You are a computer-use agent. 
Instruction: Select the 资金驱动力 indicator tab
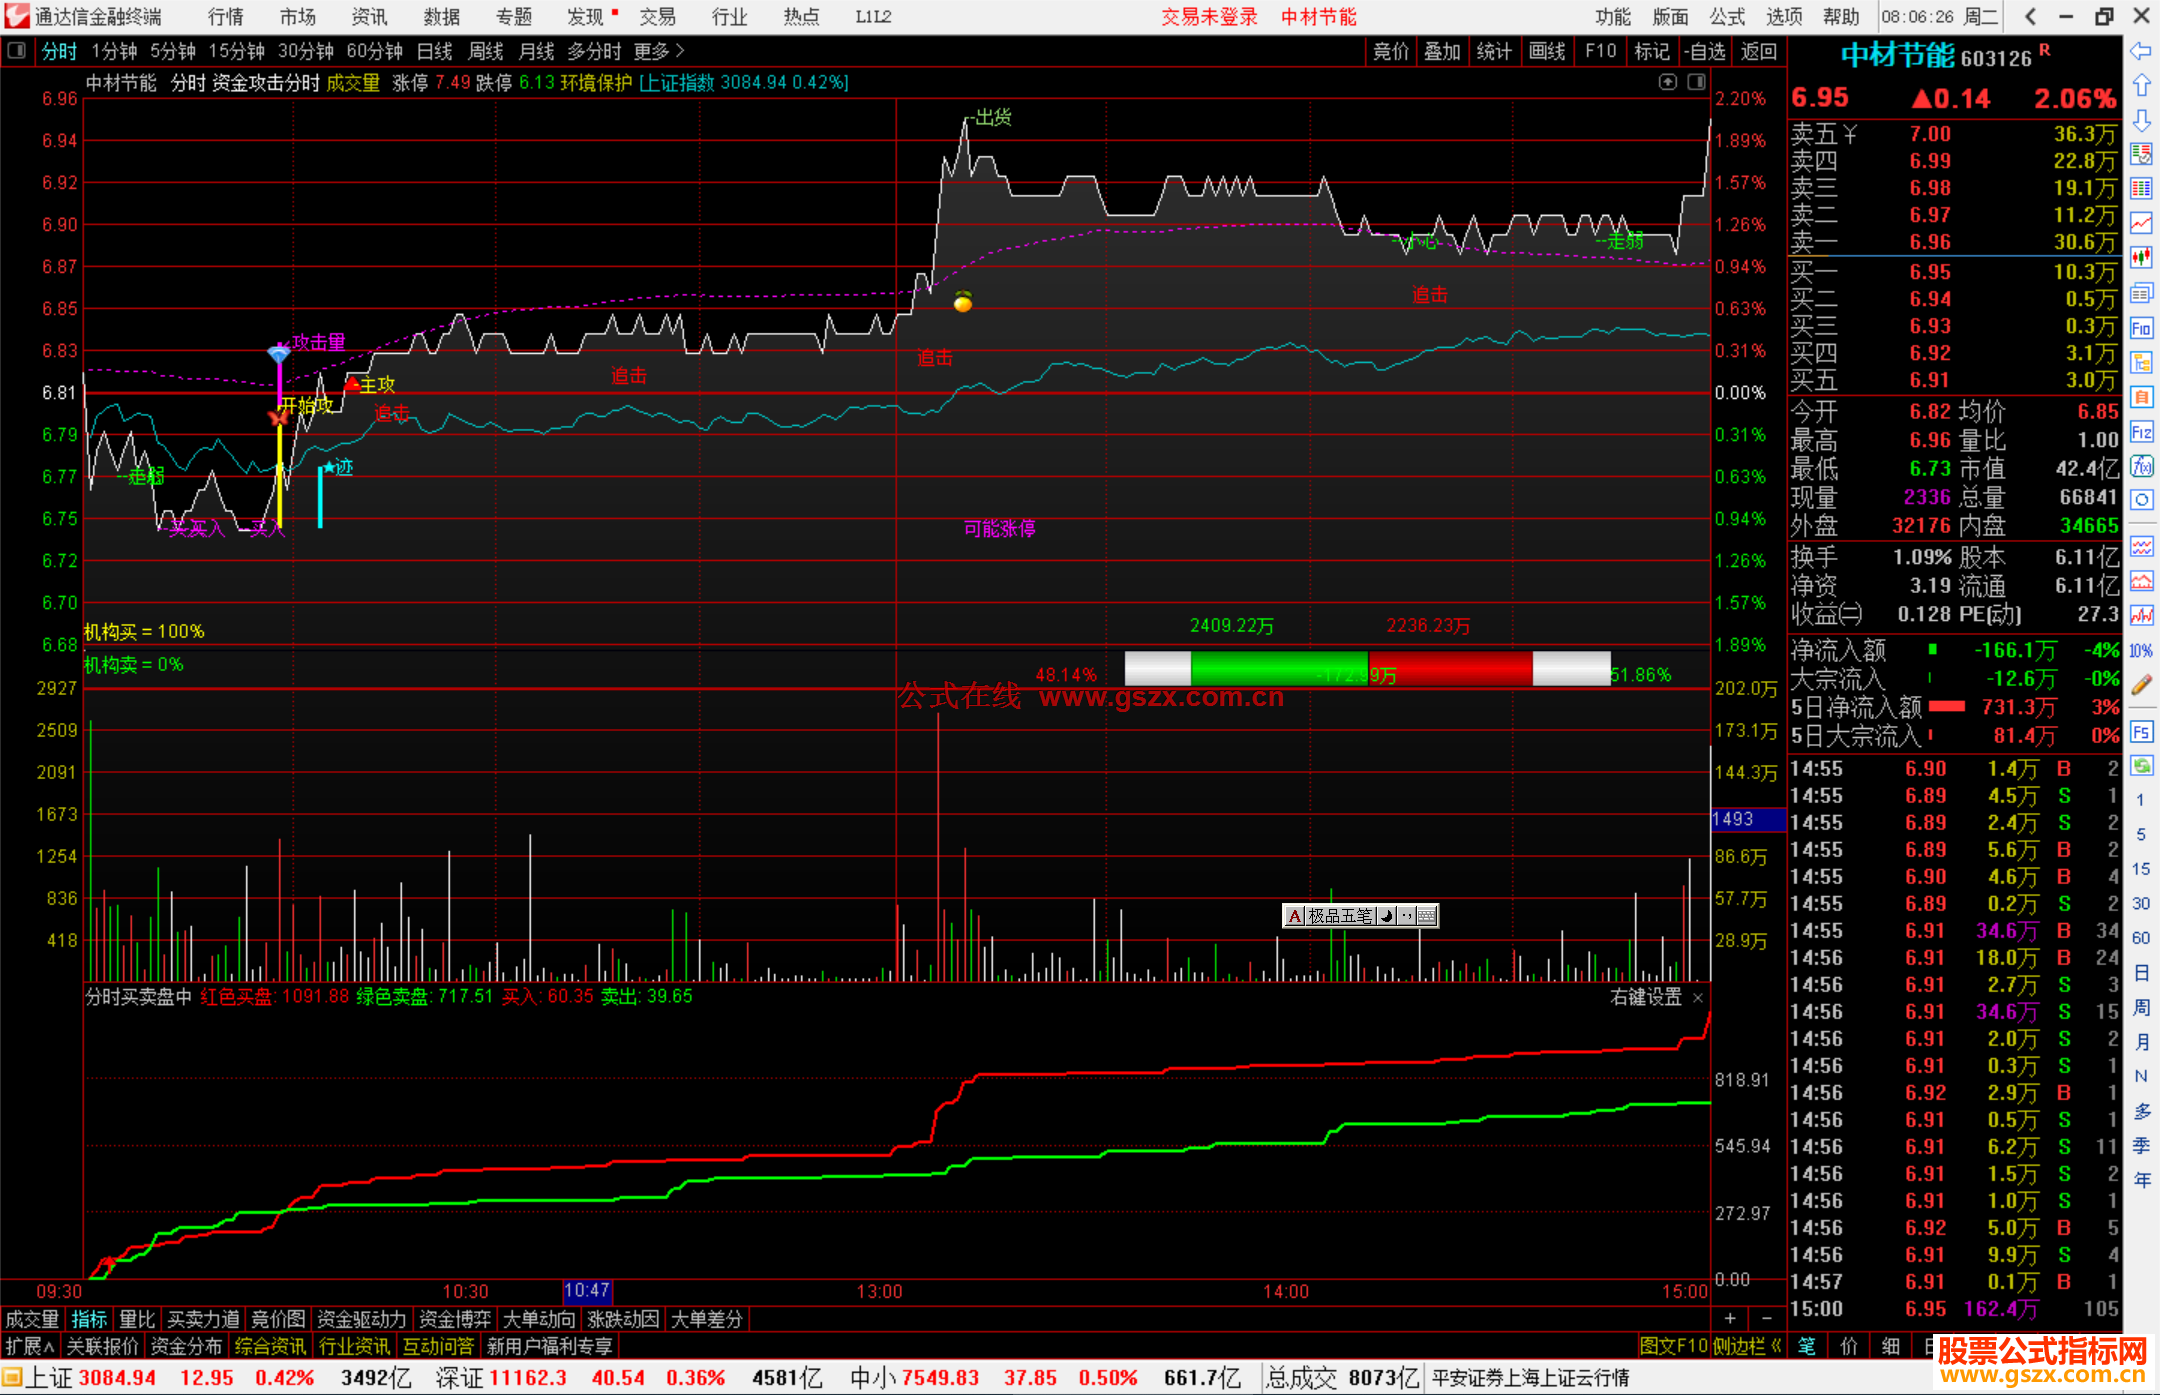click(362, 1319)
